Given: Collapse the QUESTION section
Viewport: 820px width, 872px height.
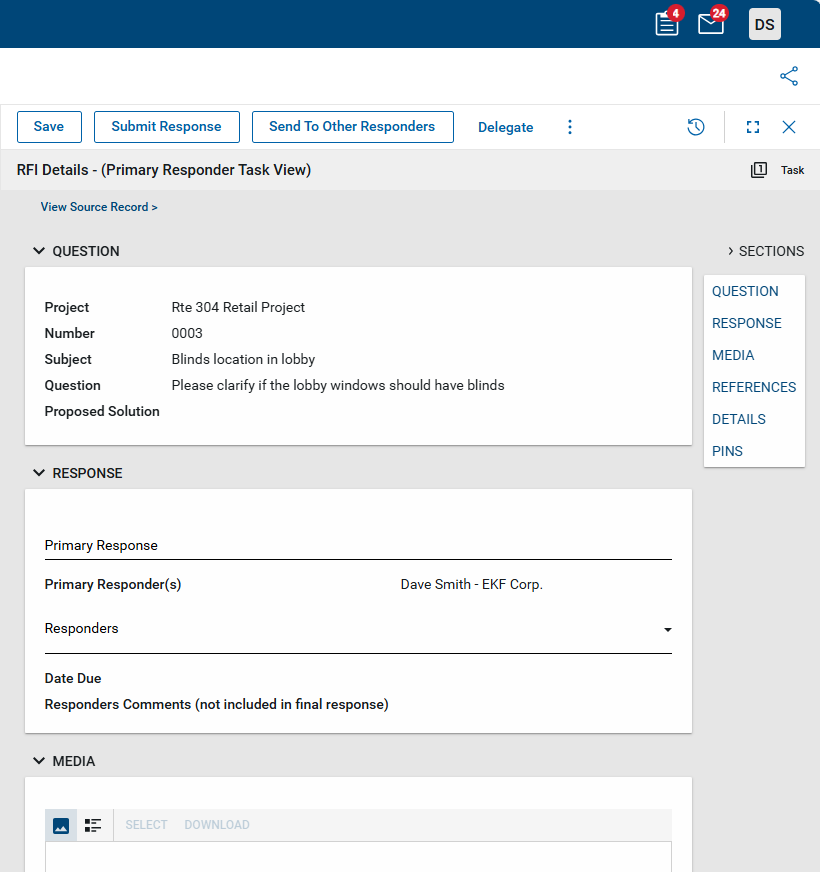Looking at the screenshot, I should coord(39,251).
